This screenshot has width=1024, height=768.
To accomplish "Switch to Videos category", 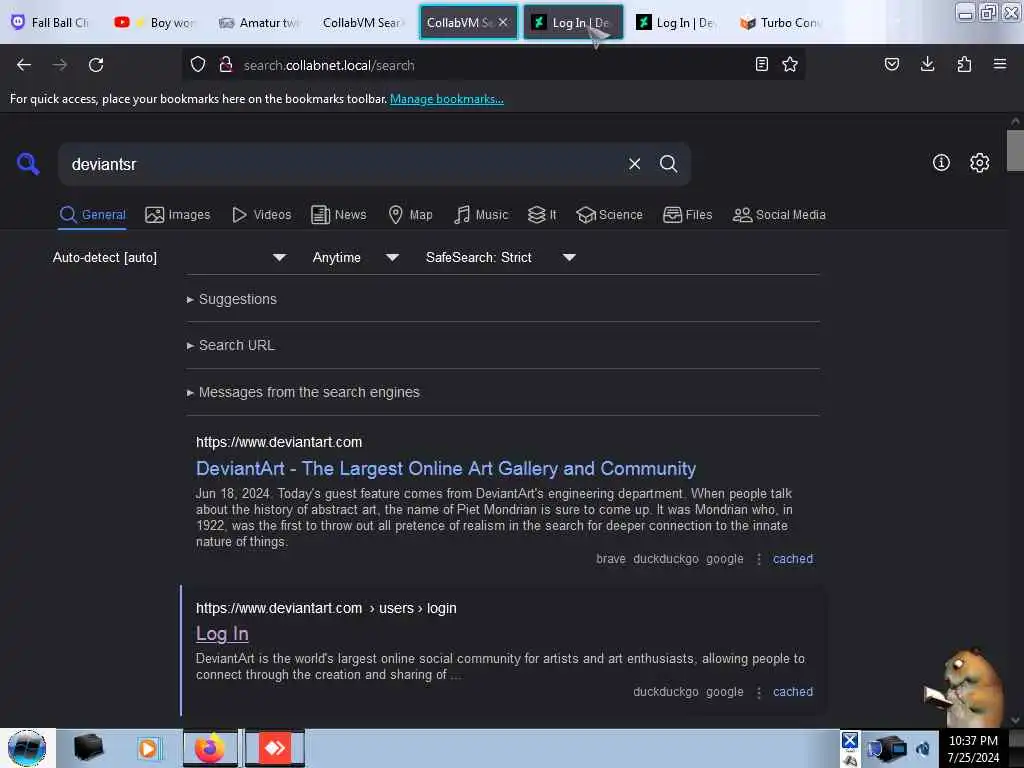I will (x=261, y=215).
